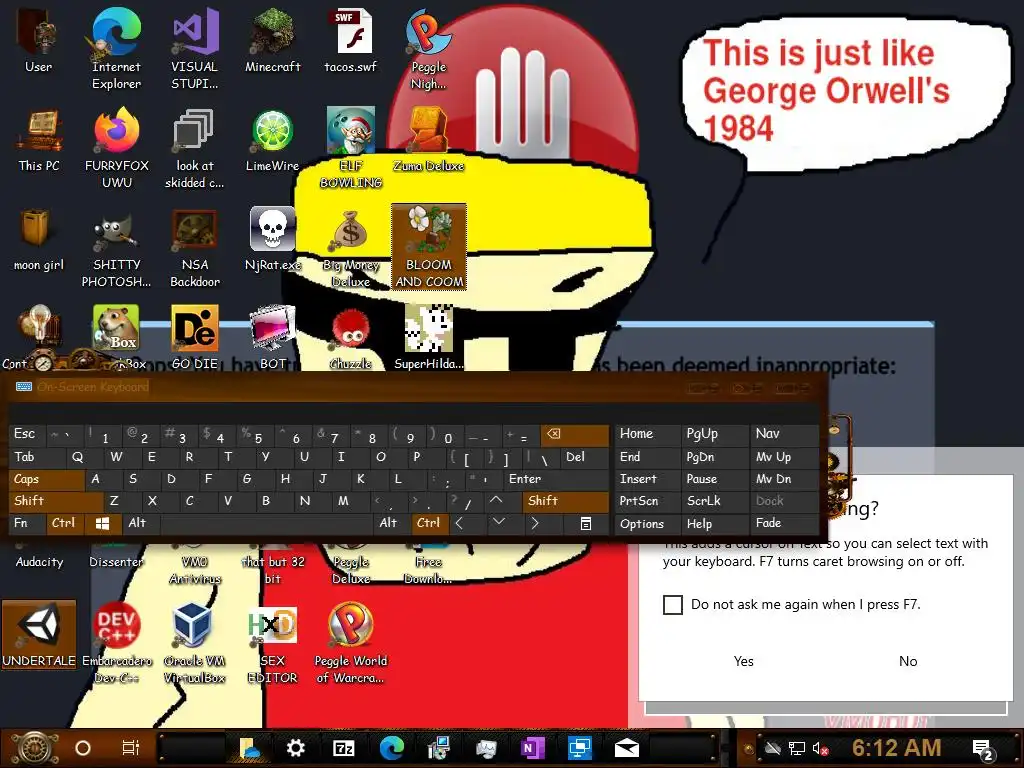This screenshot has height=768, width=1024.
Task: Toggle left Shift key on keyboard
Action: click(x=56, y=501)
